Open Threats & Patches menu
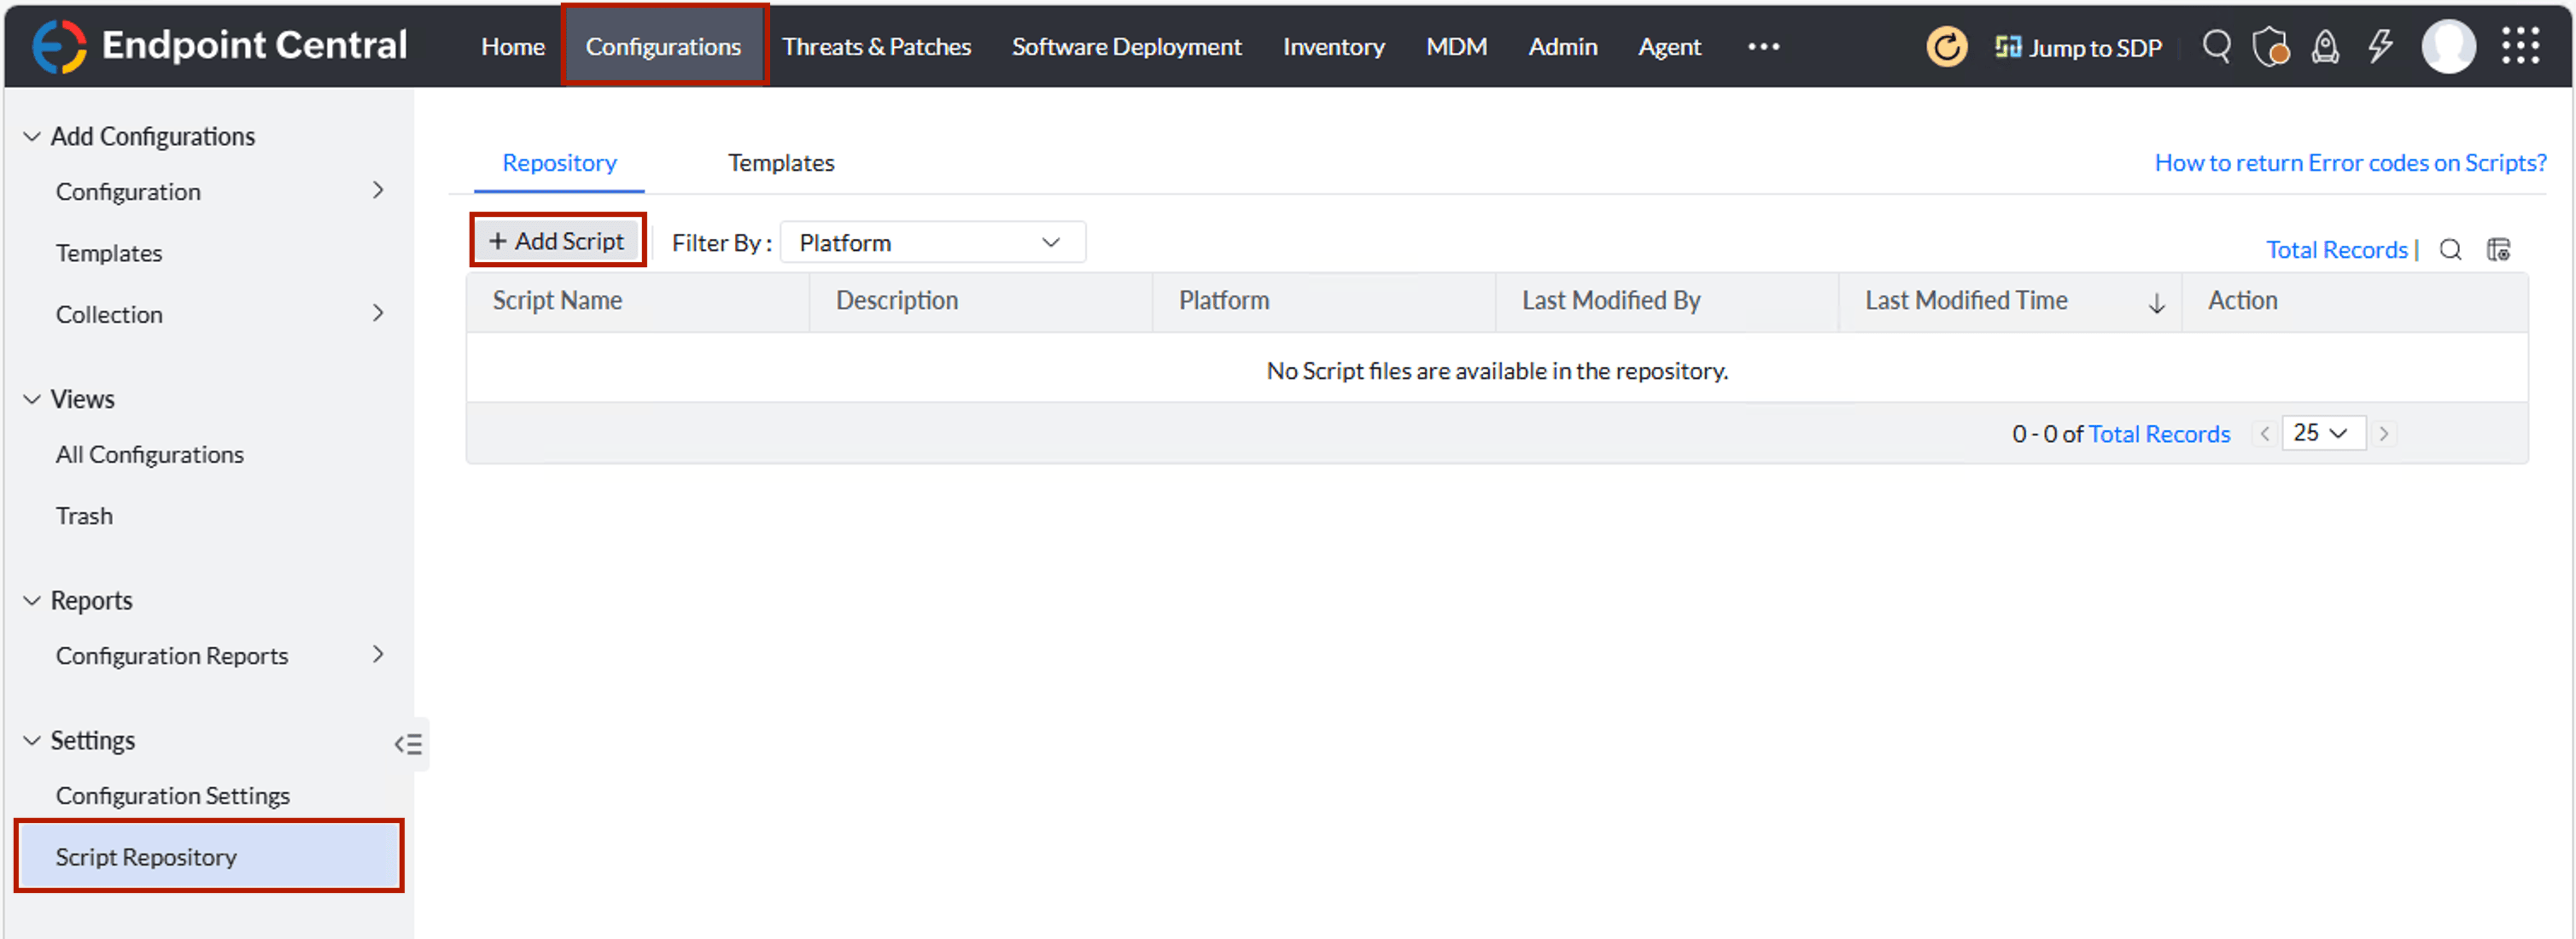The image size is (2576, 939). pyautogui.click(x=876, y=47)
